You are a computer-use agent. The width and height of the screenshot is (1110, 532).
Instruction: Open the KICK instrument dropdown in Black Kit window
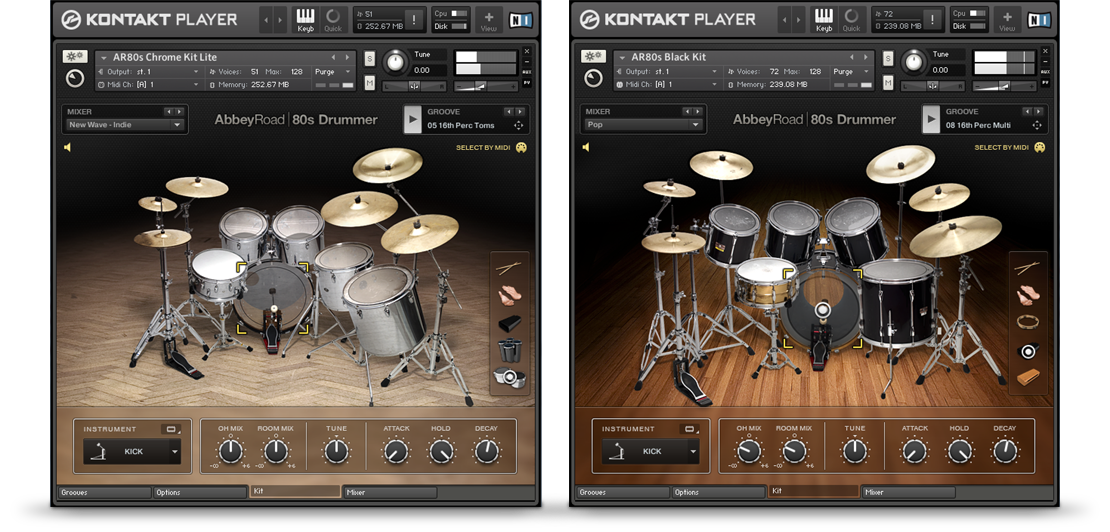[x=651, y=451]
